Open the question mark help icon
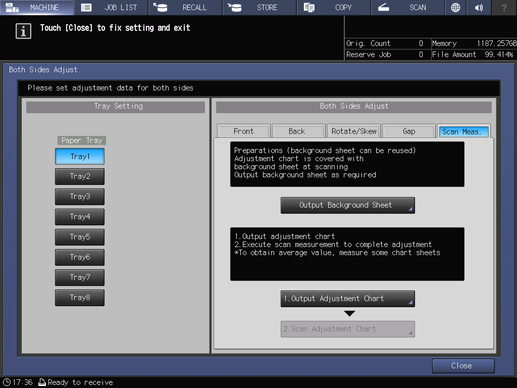Image resolution: width=517 pixels, height=388 pixels. coord(504,7)
